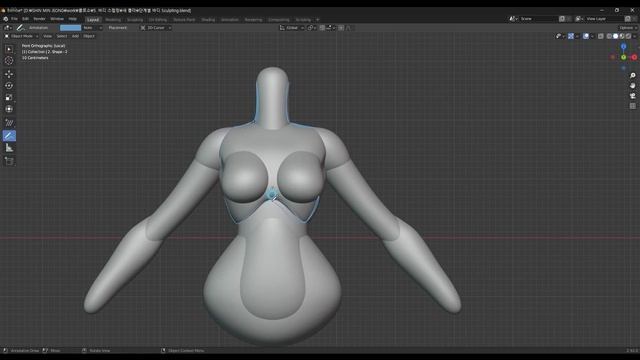
Task: Open the Render menu
Action: pos(39,19)
